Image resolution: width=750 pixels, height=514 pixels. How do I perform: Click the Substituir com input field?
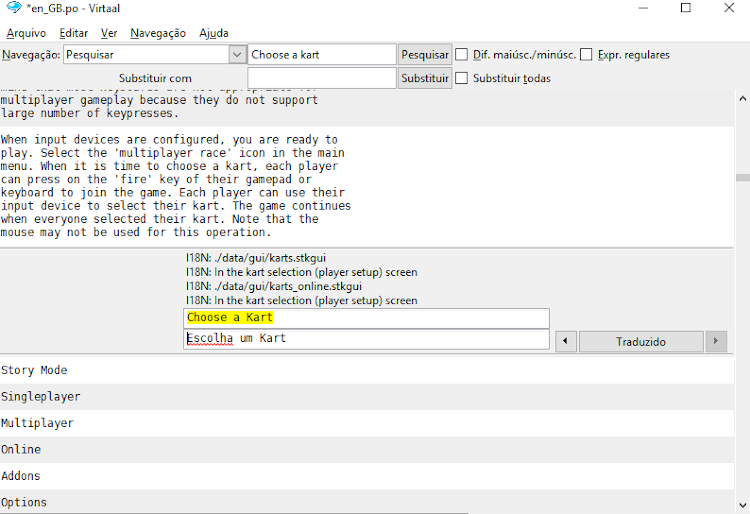322,78
